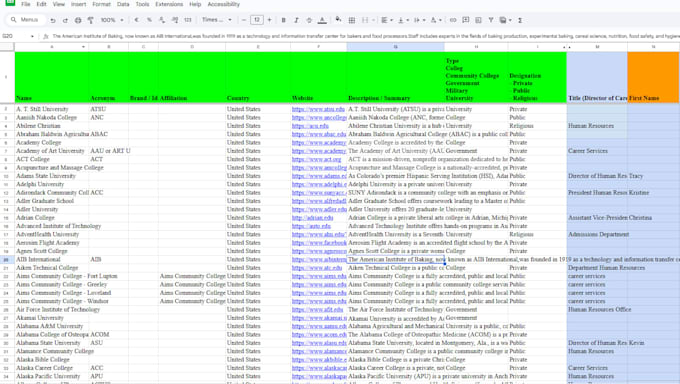Open the A. T. Still University website link
Viewport: 680px width, 384px height.
click(318, 109)
